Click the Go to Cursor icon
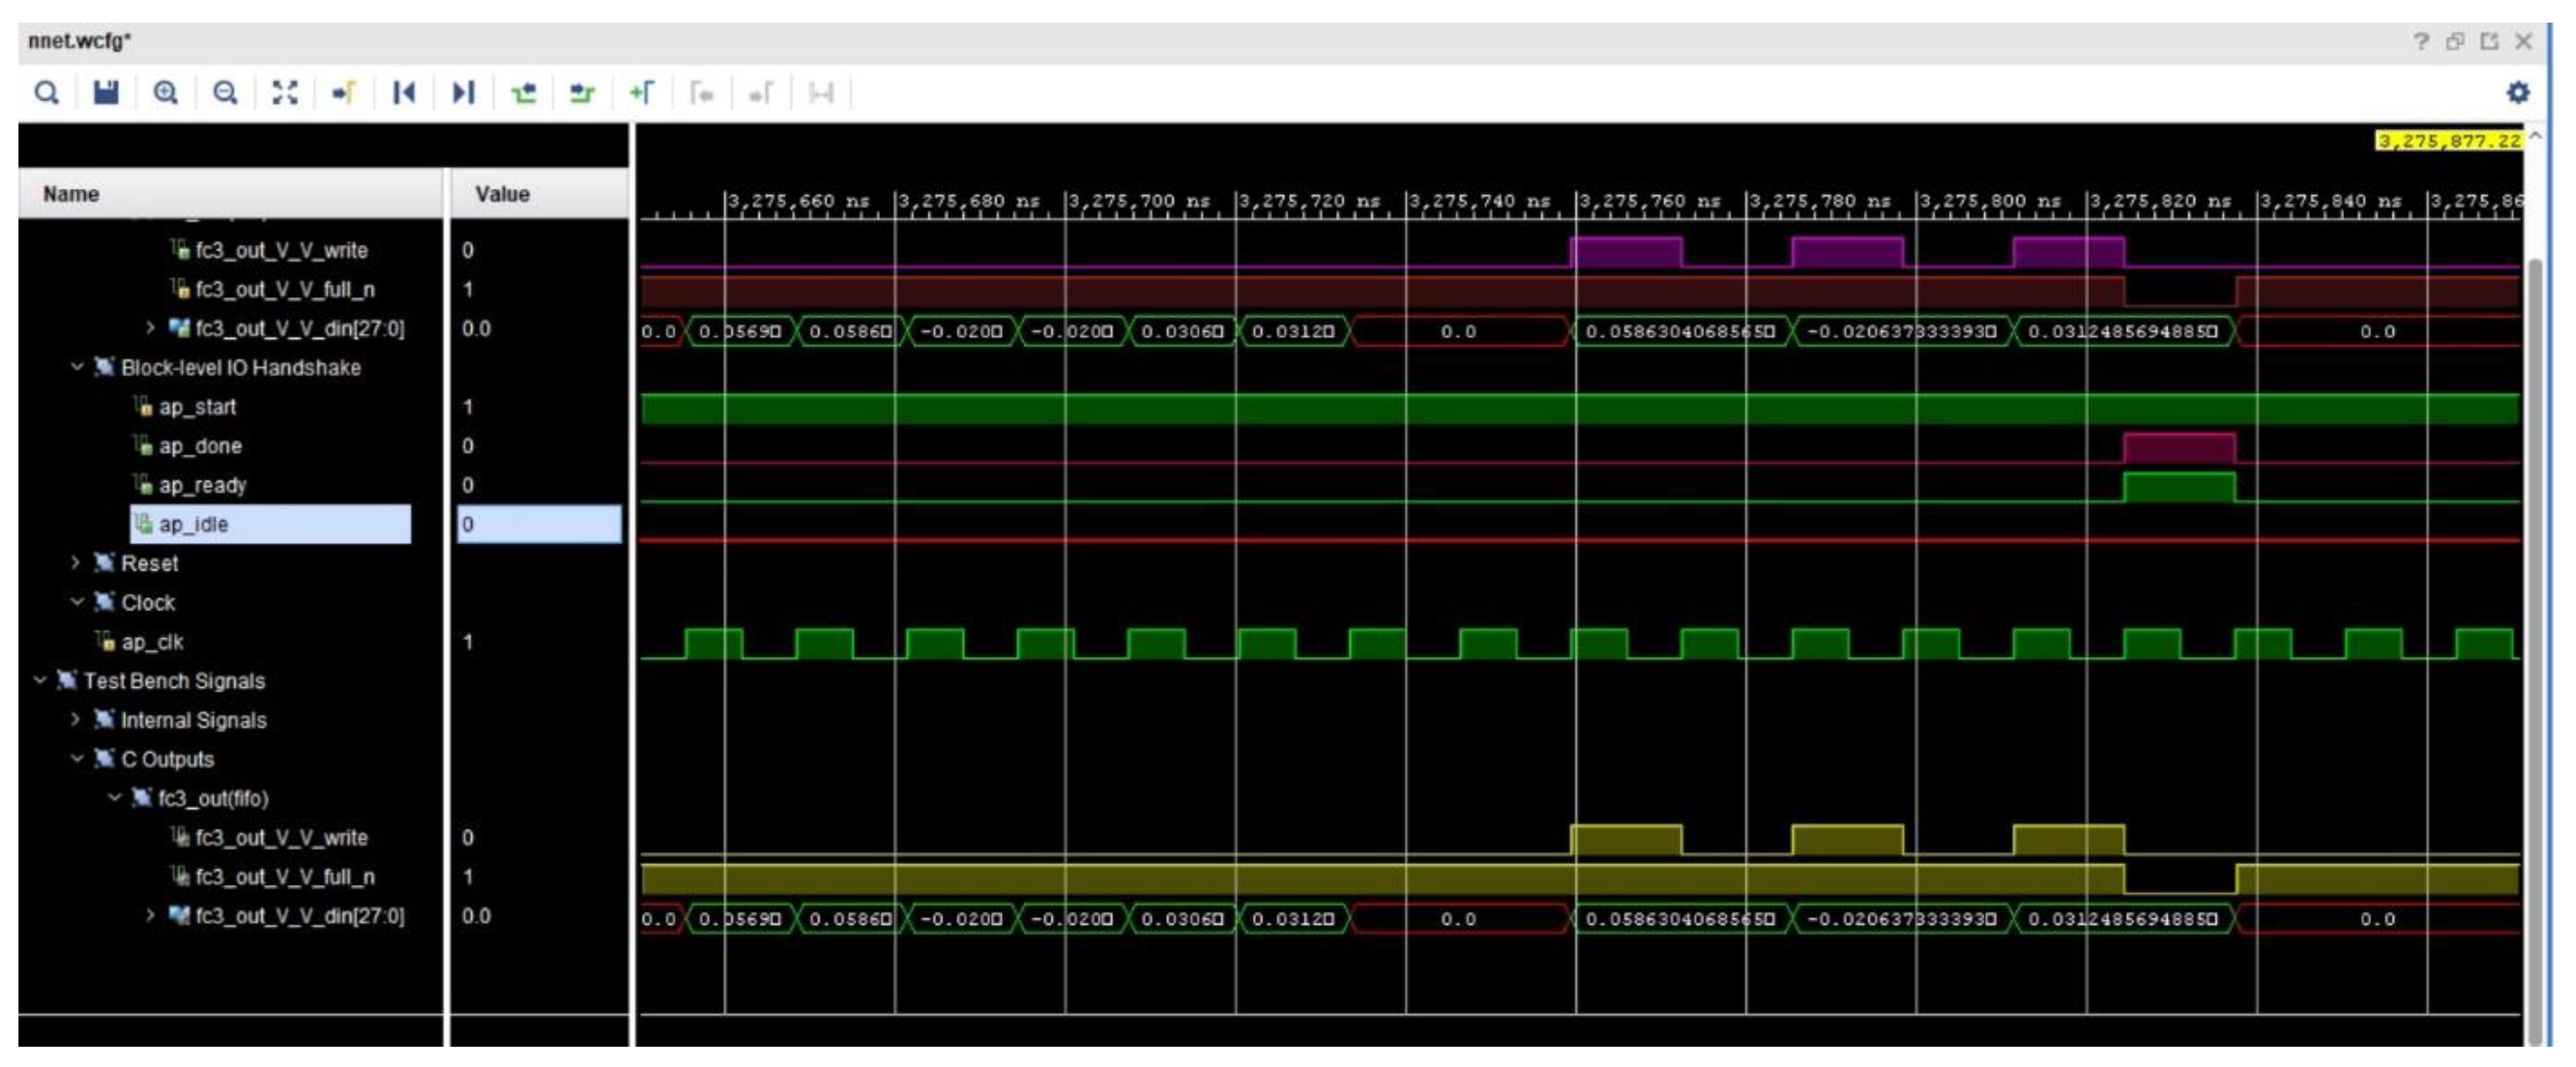Screen dimensions: 2576x1067 pyautogui.click(x=344, y=93)
